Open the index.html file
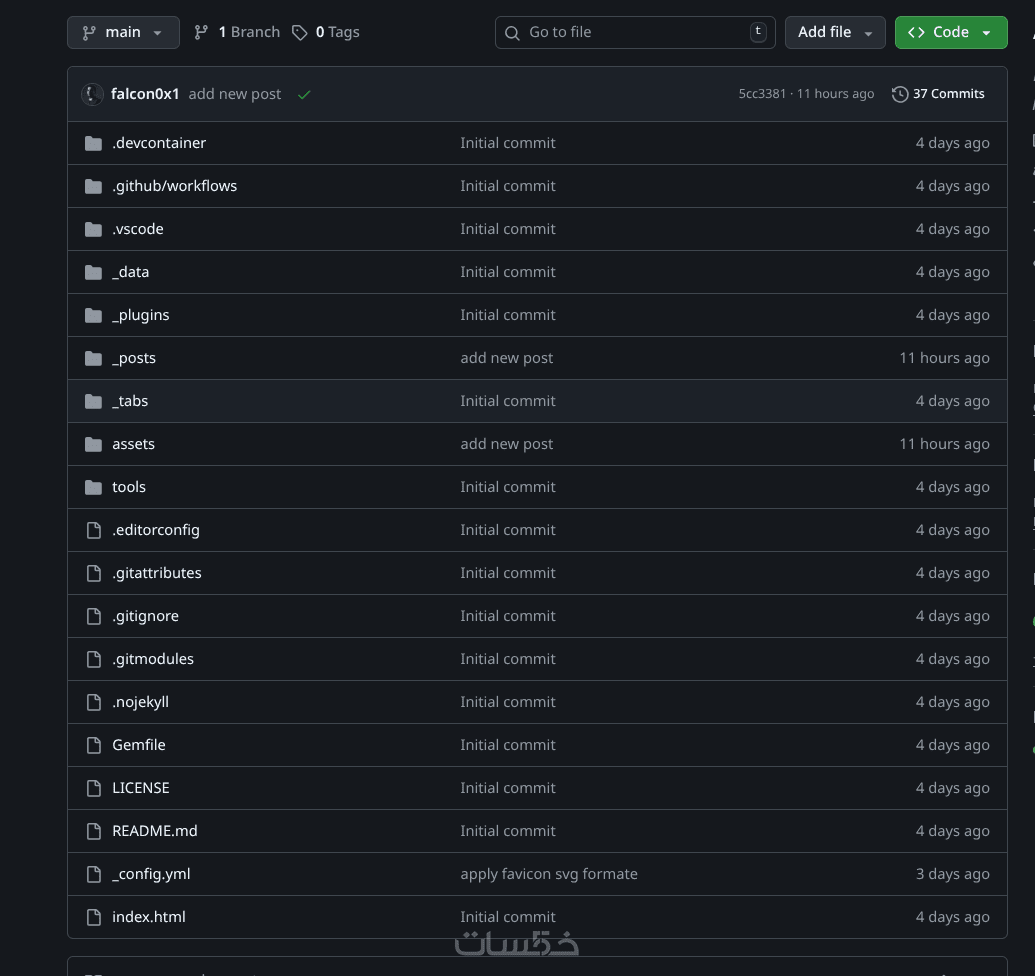 tap(149, 917)
